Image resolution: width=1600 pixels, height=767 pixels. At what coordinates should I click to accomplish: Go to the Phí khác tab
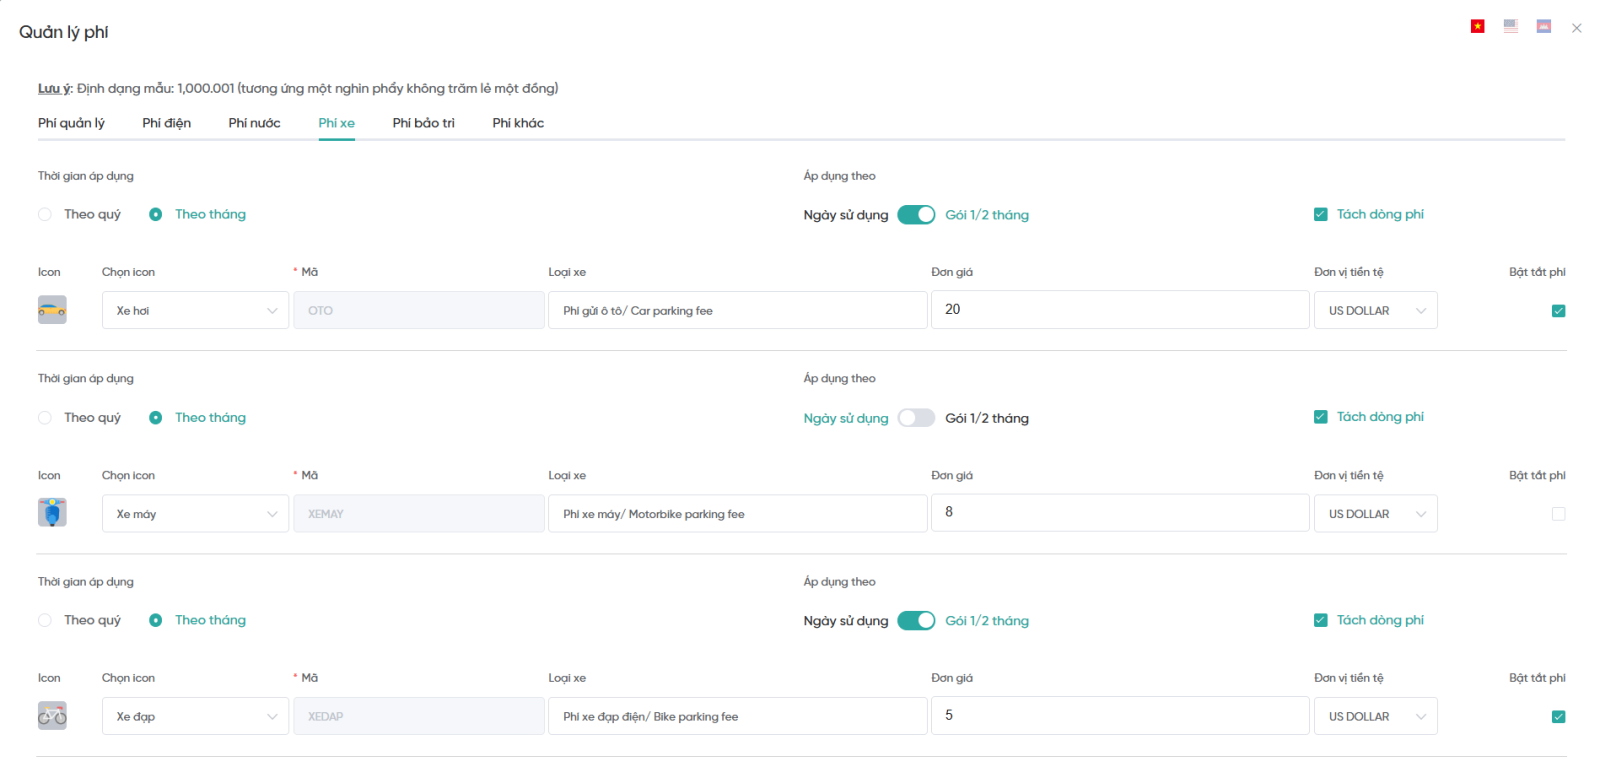click(x=518, y=123)
